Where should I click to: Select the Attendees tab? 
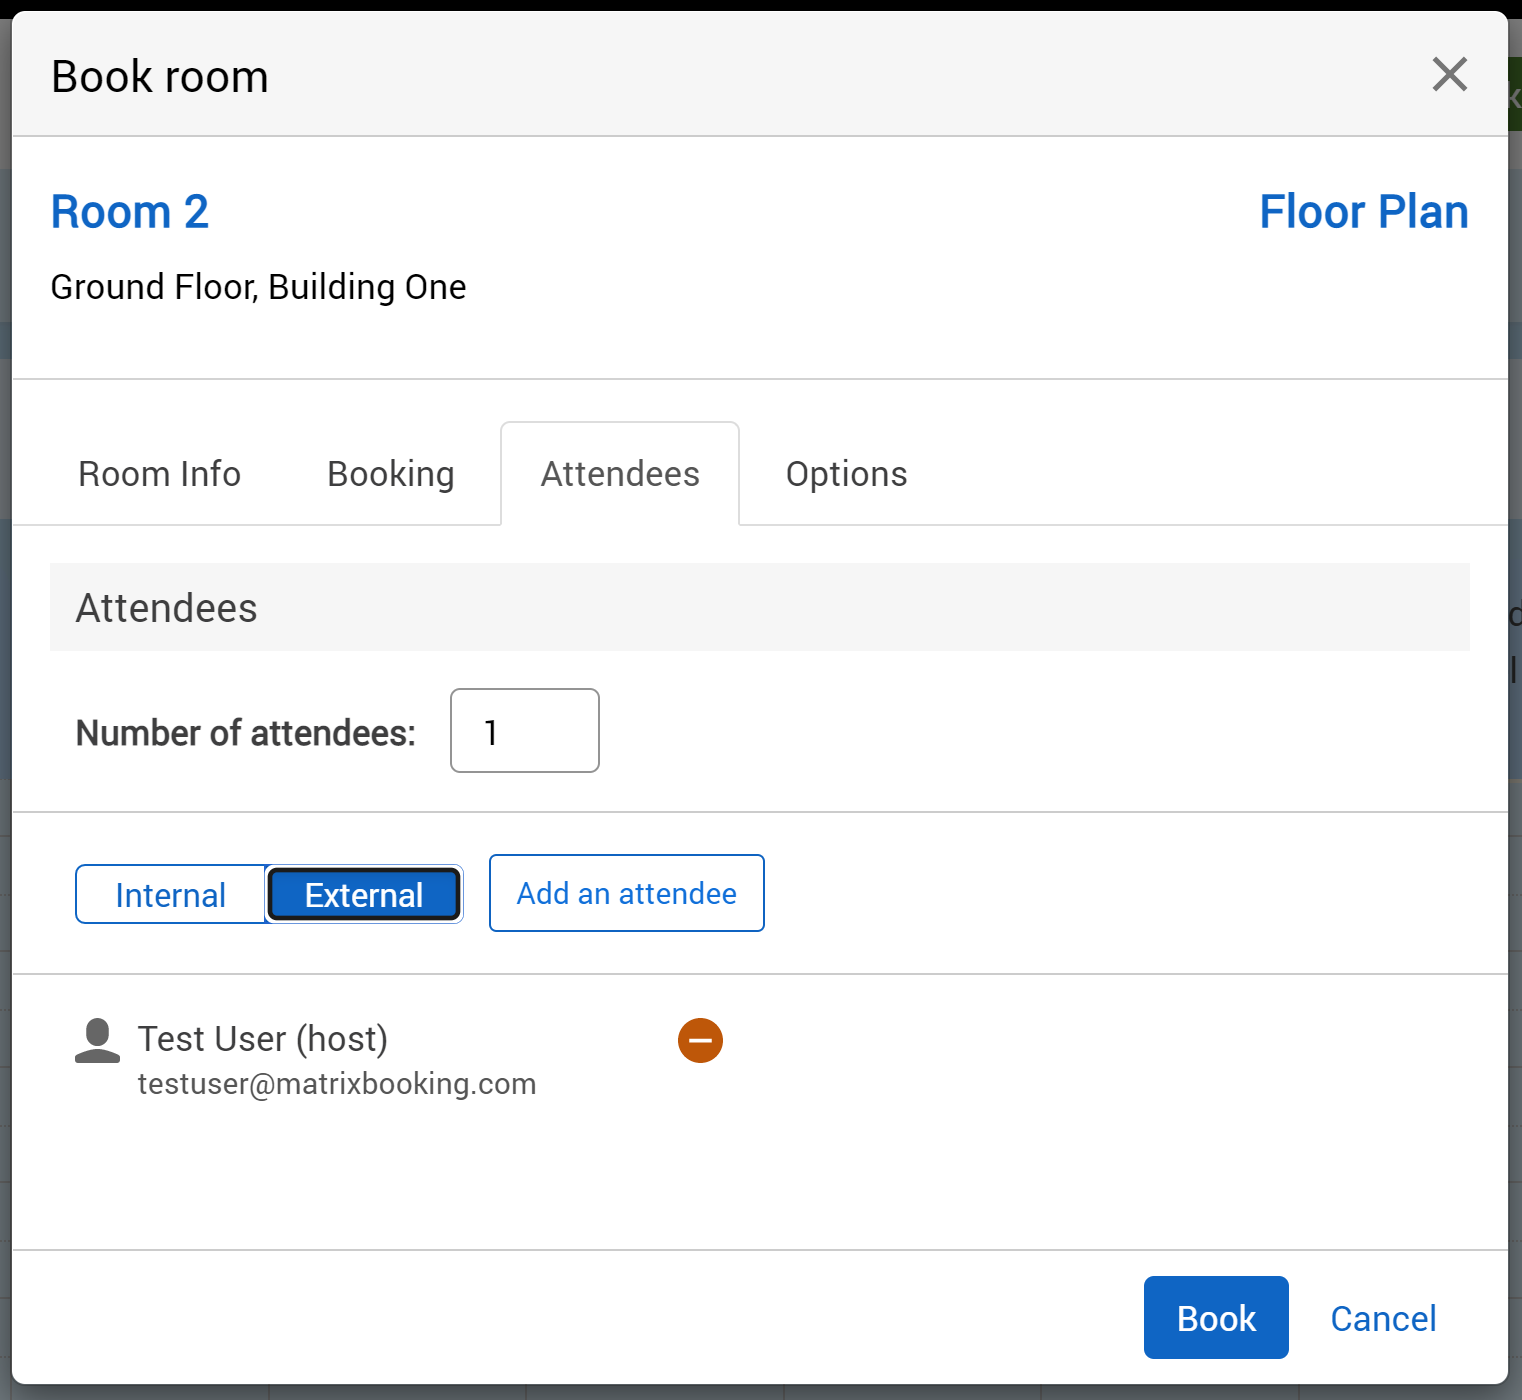point(620,474)
